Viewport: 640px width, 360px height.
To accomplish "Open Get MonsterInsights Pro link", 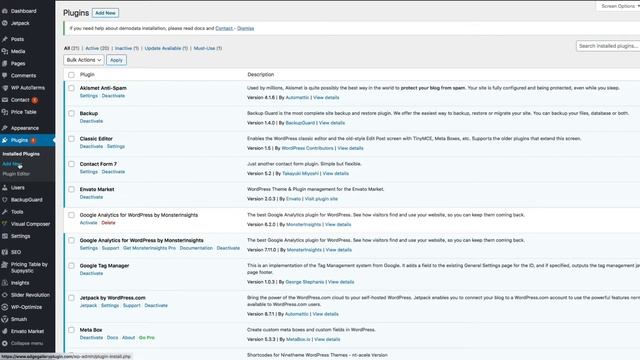I will pyautogui.click(x=149, y=248).
